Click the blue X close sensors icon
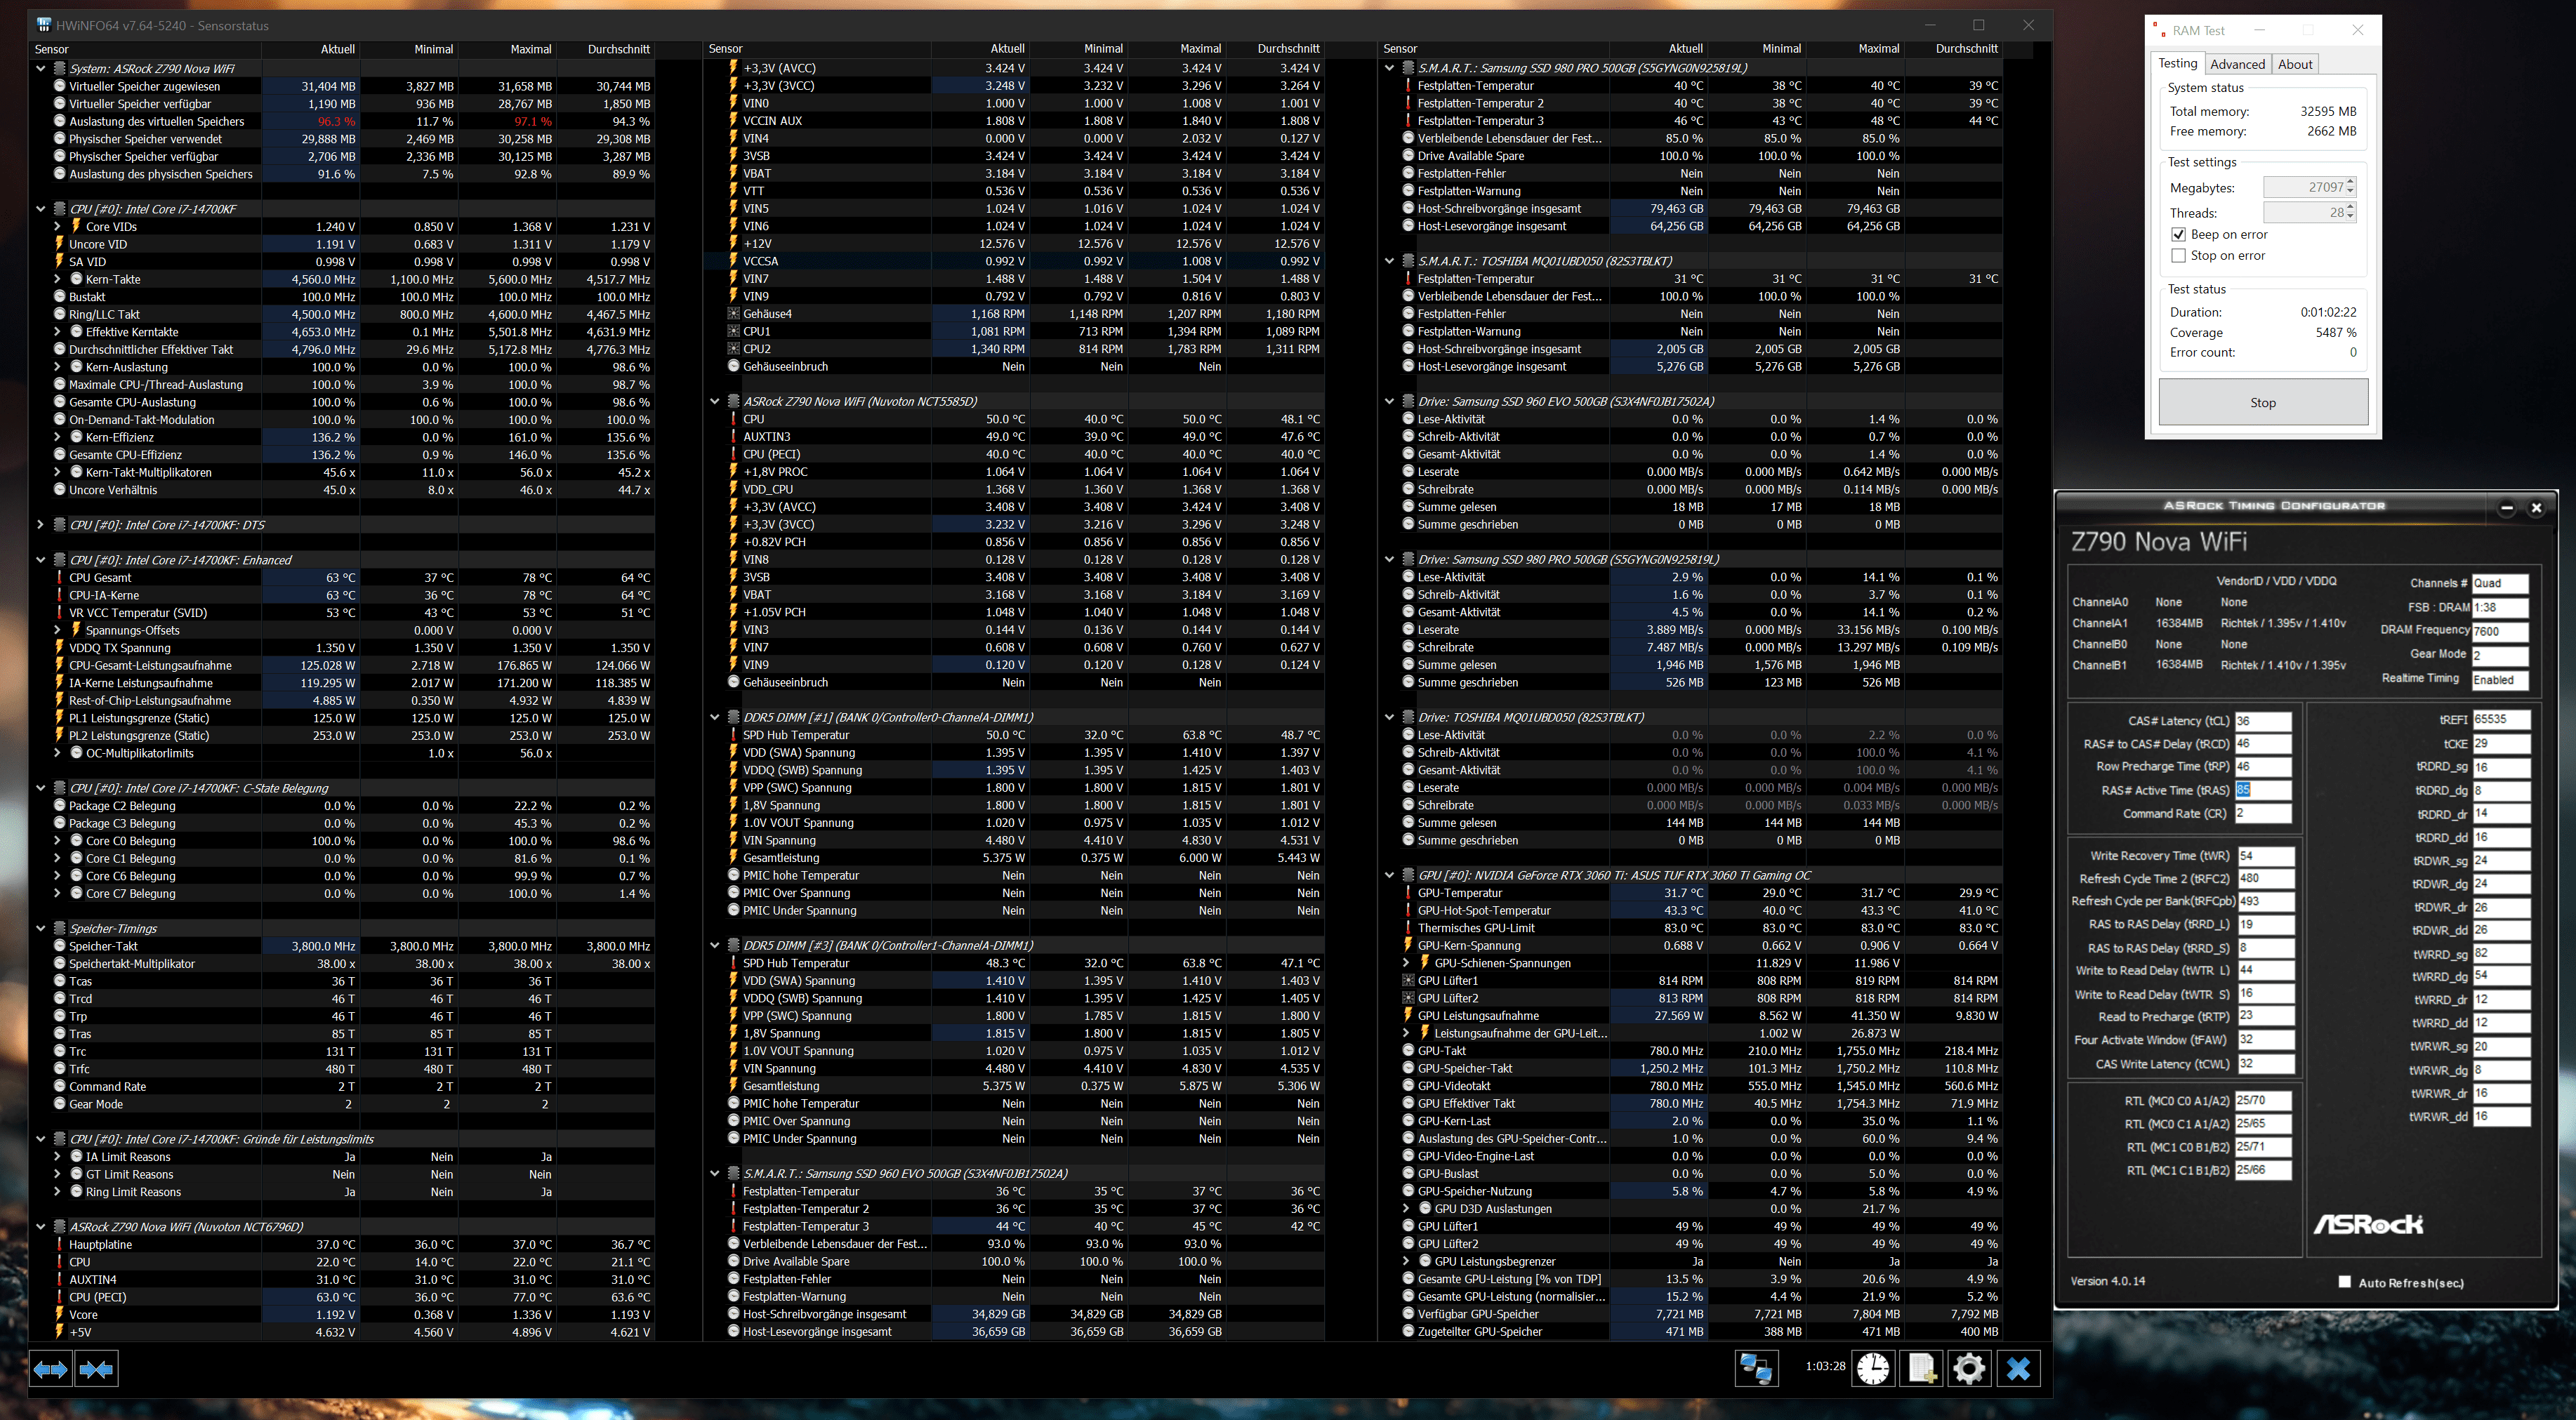 point(2018,1367)
